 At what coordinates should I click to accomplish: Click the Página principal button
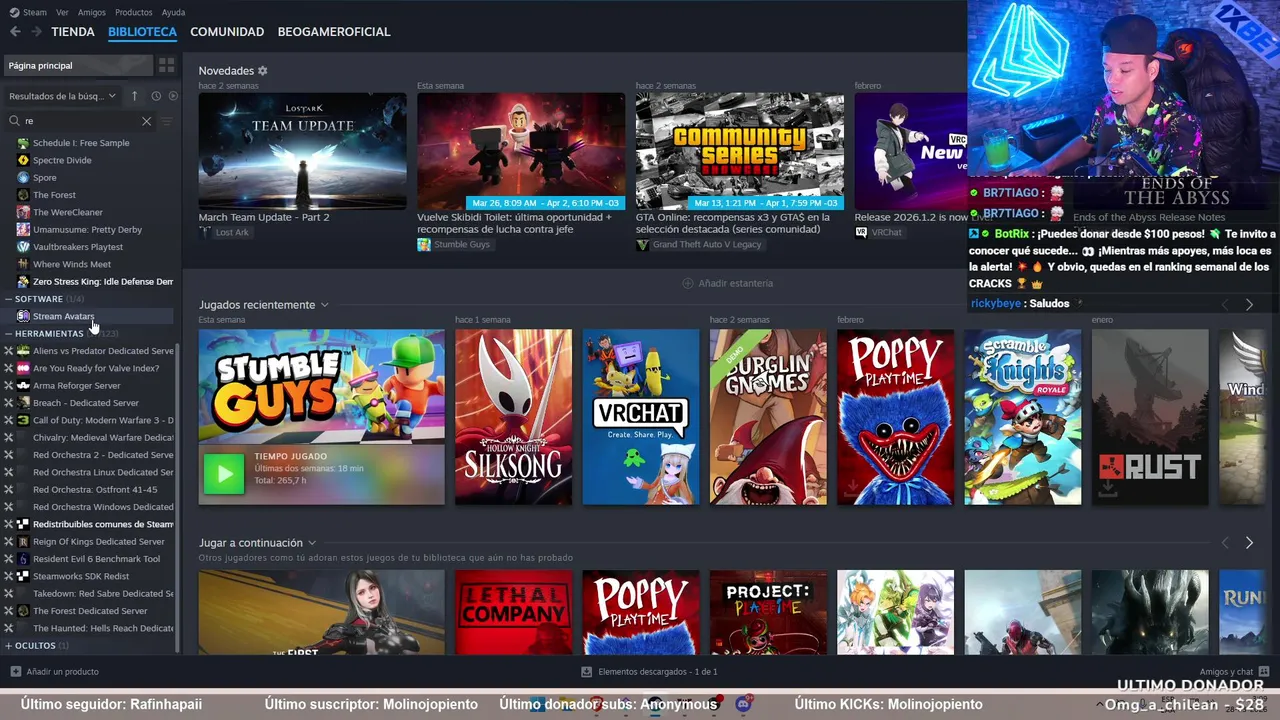coord(78,65)
